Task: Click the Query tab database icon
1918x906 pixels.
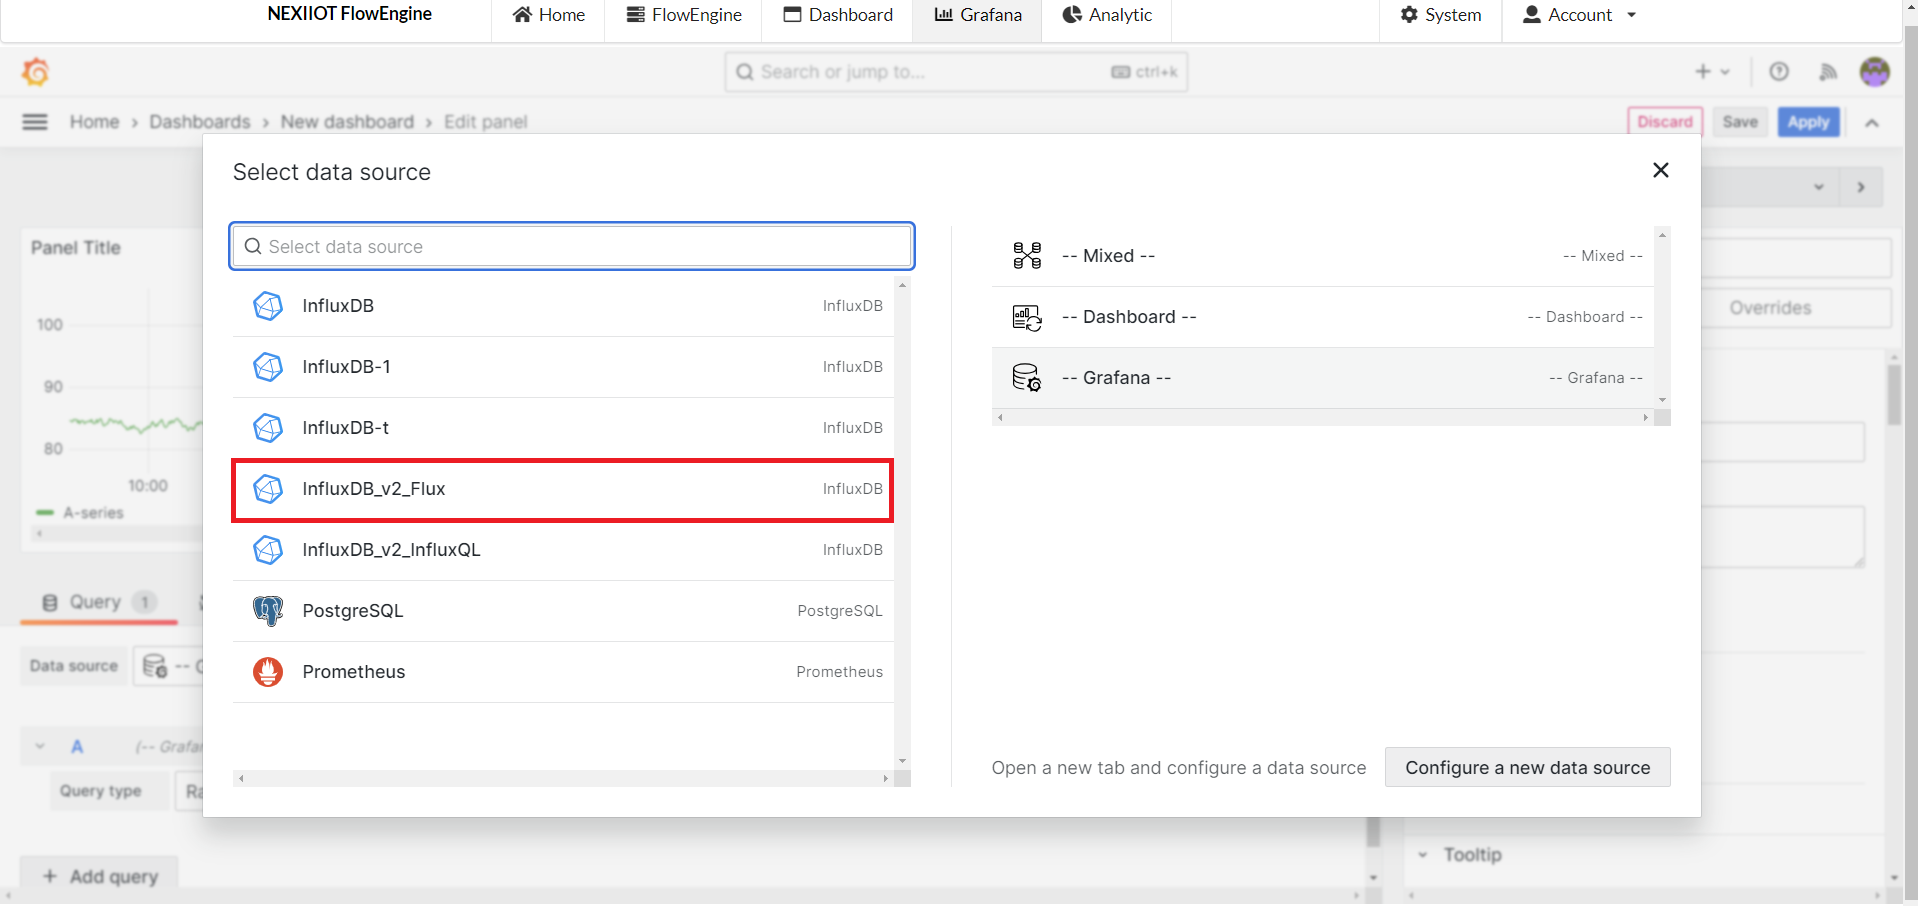Action: [x=50, y=602]
